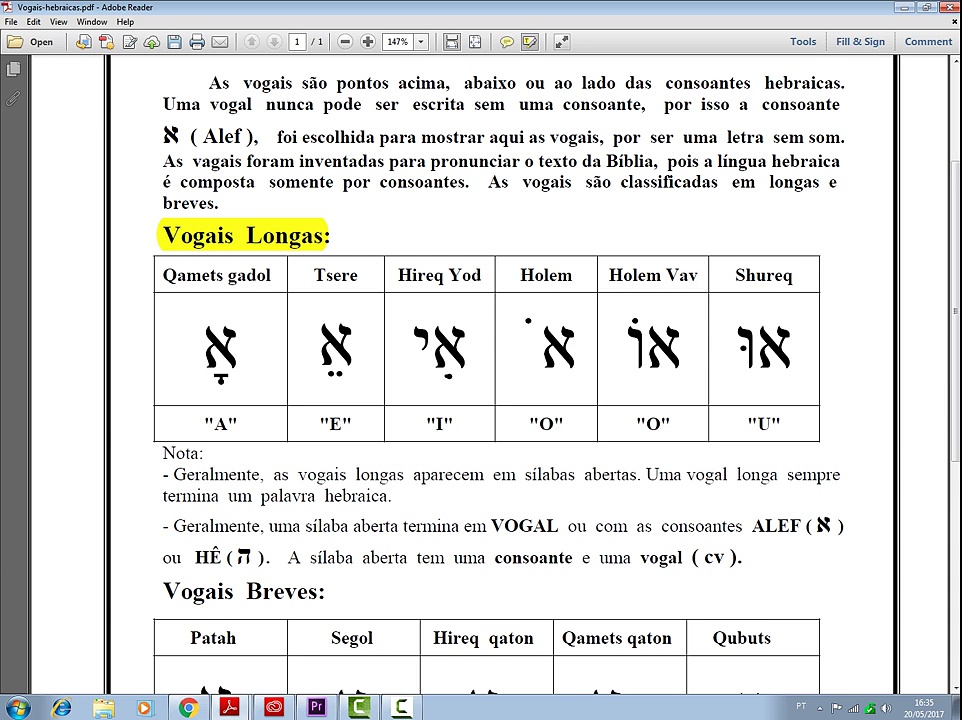The width and height of the screenshot is (962, 720).
Task: Click the highlighted 'Vogais Longas:' heading
Action: [246, 236]
